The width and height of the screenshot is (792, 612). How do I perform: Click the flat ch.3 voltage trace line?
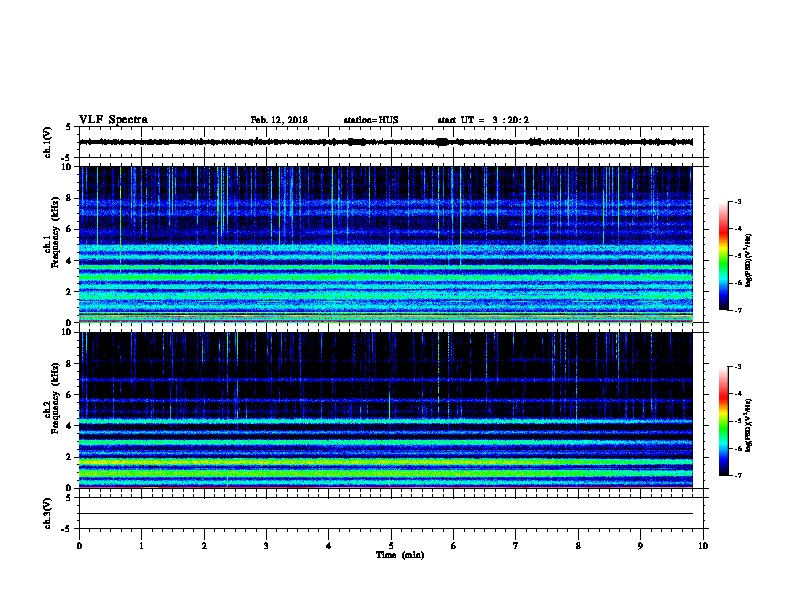[386, 514]
